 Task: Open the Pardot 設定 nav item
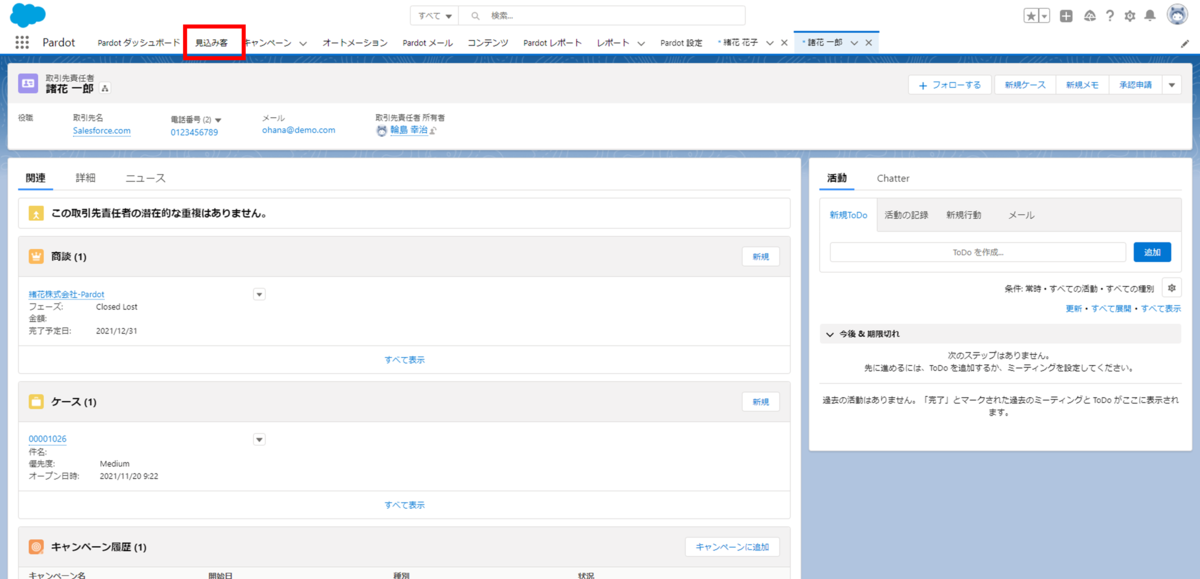coord(681,43)
